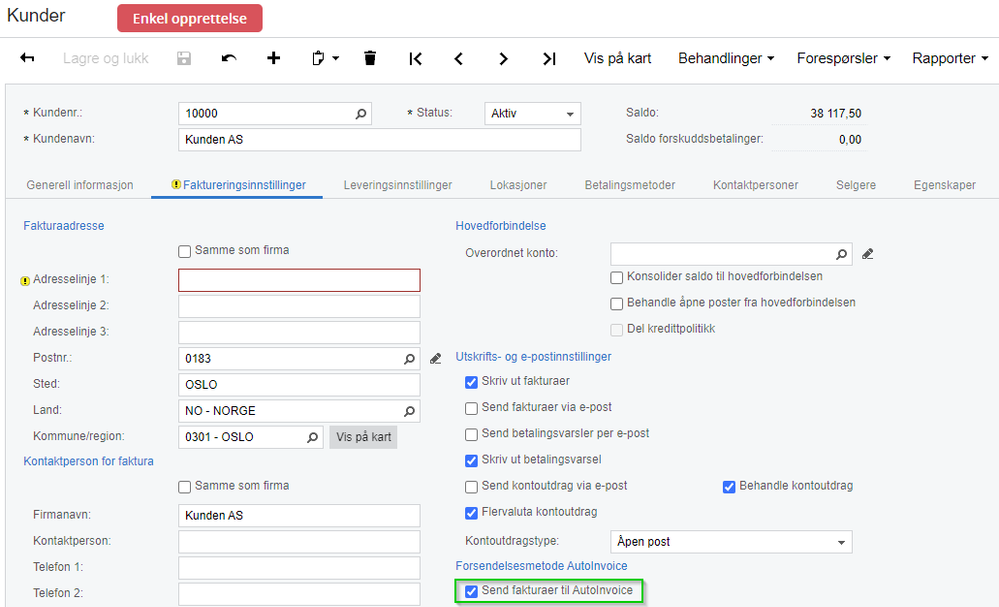Click the back arrow icon in toolbar

point(27,58)
